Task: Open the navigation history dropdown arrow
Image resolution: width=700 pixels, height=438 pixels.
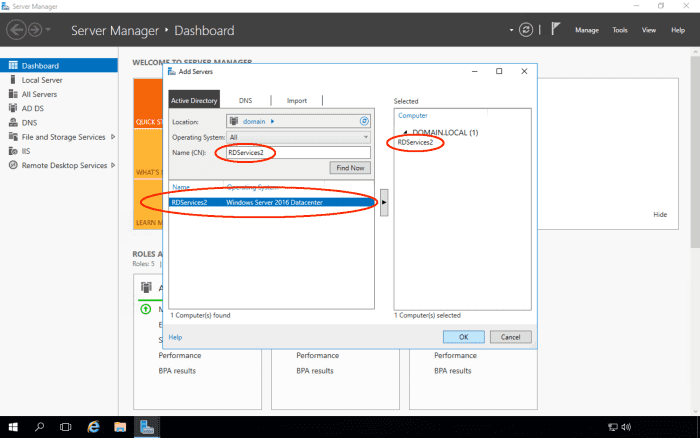Action: point(48,30)
